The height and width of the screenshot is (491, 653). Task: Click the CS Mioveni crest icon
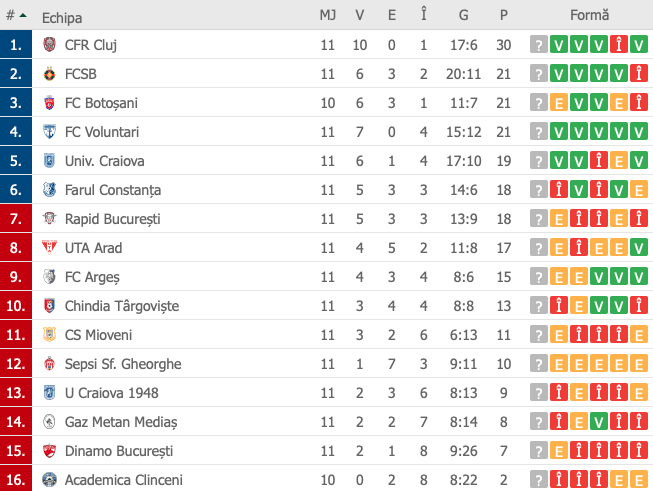pyautogui.click(x=50, y=335)
